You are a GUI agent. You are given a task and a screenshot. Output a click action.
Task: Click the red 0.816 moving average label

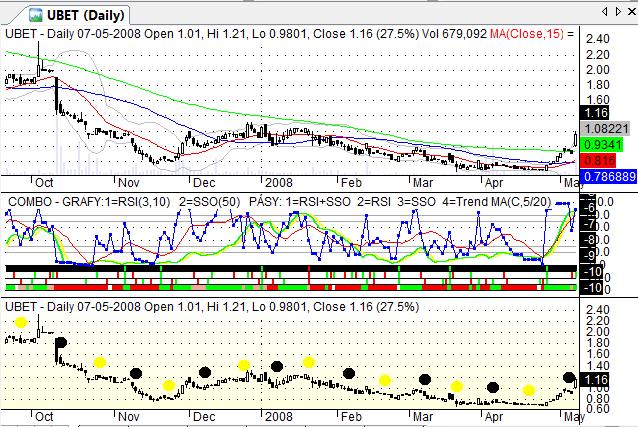598,160
